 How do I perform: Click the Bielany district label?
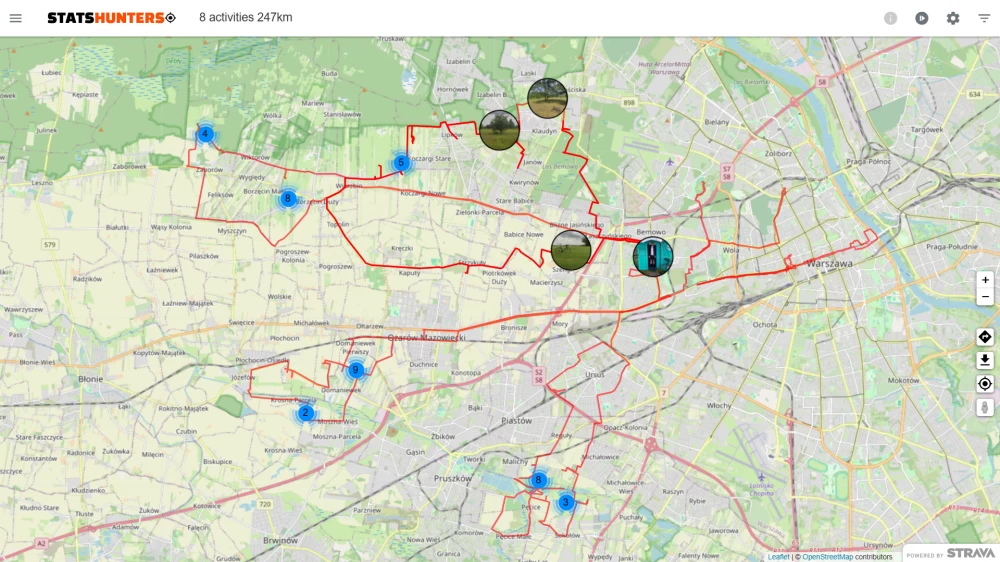pos(717,122)
